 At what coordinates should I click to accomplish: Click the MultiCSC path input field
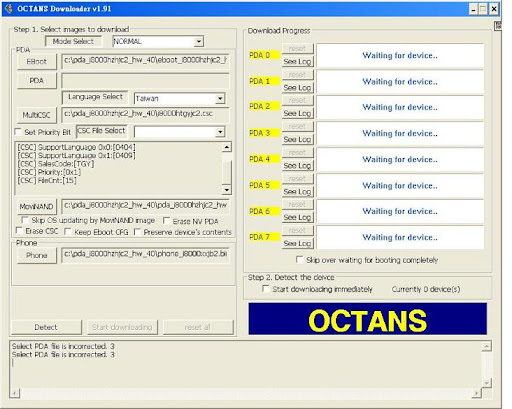[x=145, y=115]
